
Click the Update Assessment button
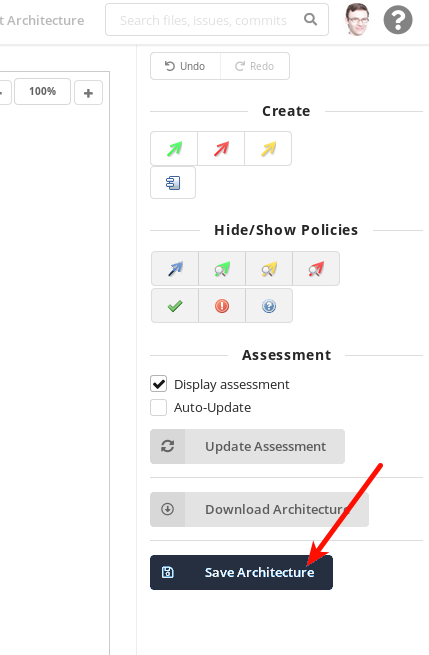pyautogui.click(x=247, y=447)
